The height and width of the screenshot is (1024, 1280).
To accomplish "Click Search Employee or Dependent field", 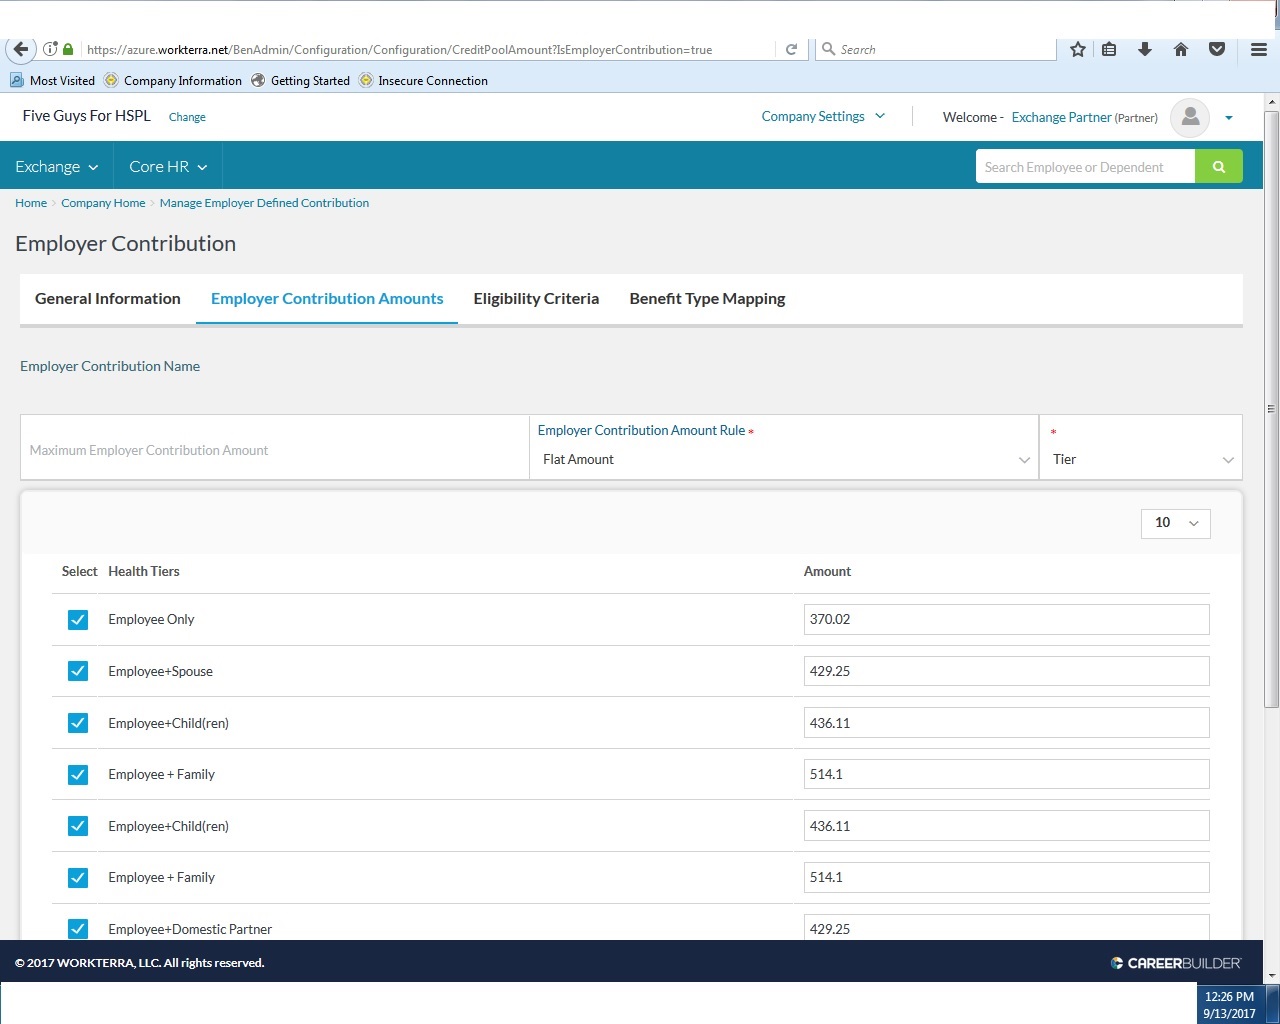I will pos(1085,167).
